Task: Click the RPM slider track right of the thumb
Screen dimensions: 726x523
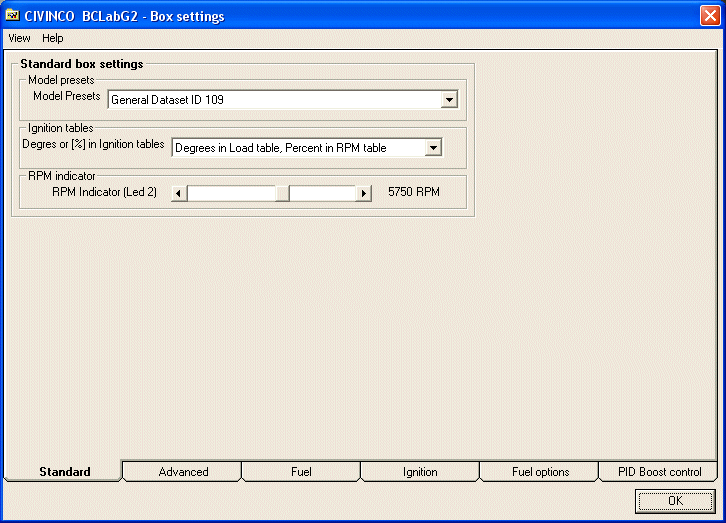Action: pos(322,193)
